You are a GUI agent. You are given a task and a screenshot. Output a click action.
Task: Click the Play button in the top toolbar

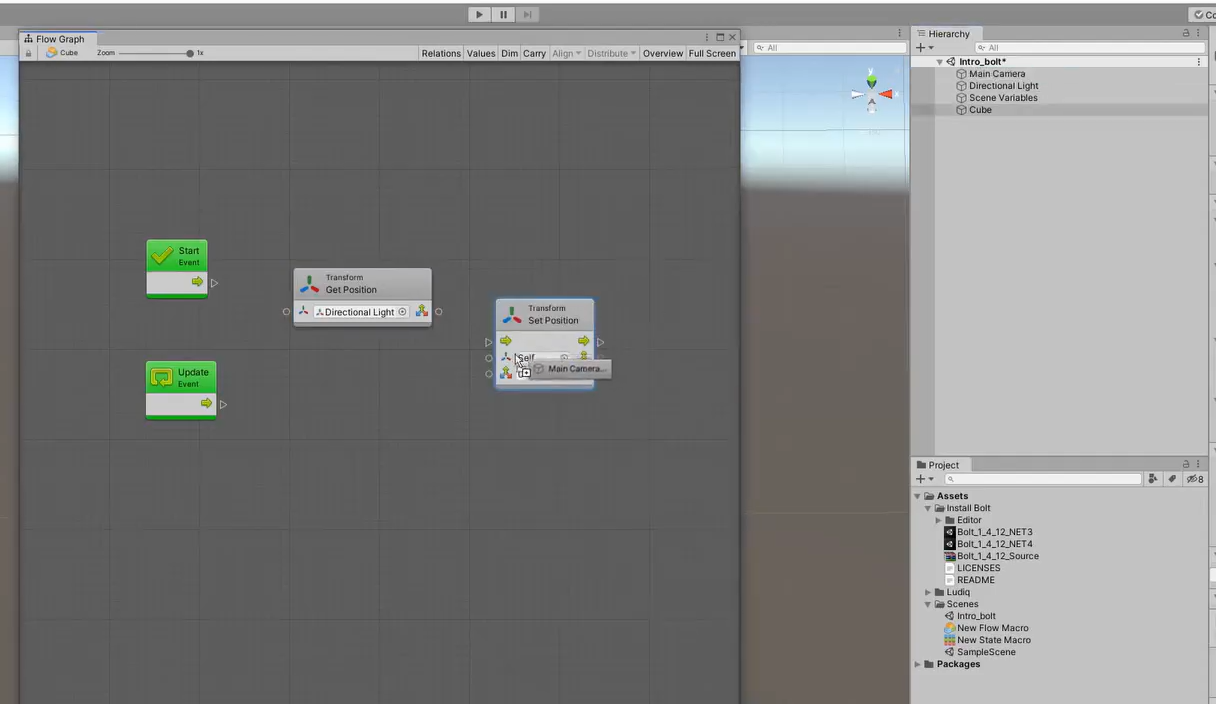click(479, 14)
